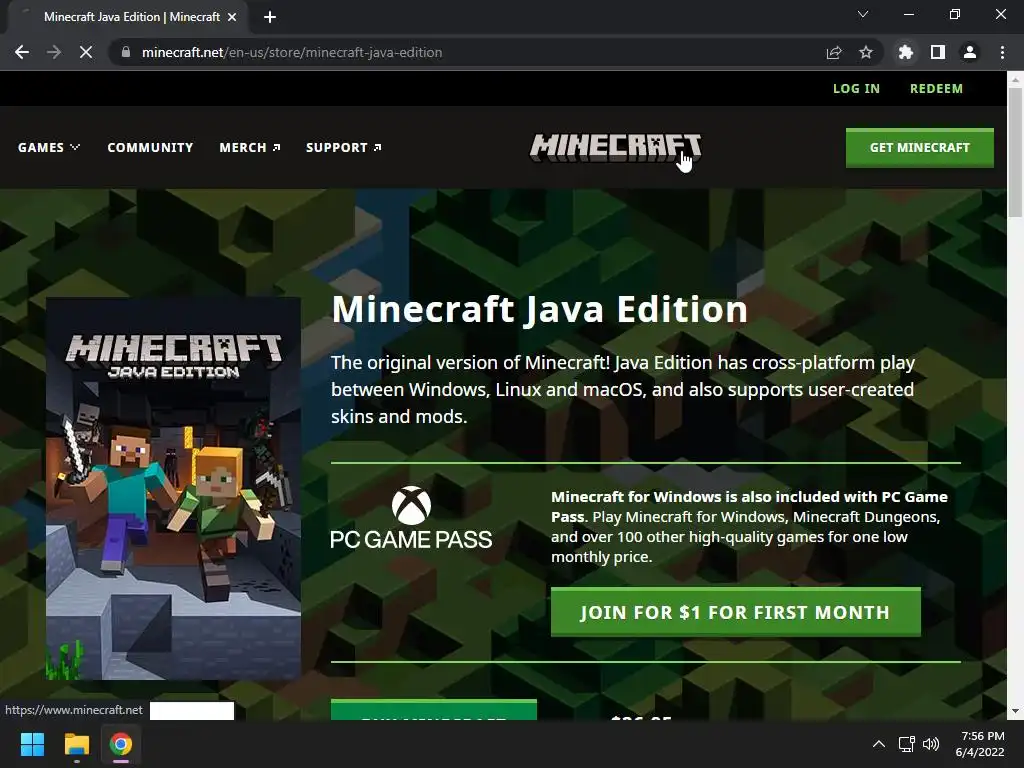This screenshot has height=768, width=1024.
Task: View site information via lock icon
Action: pyautogui.click(x=126, y=52)
